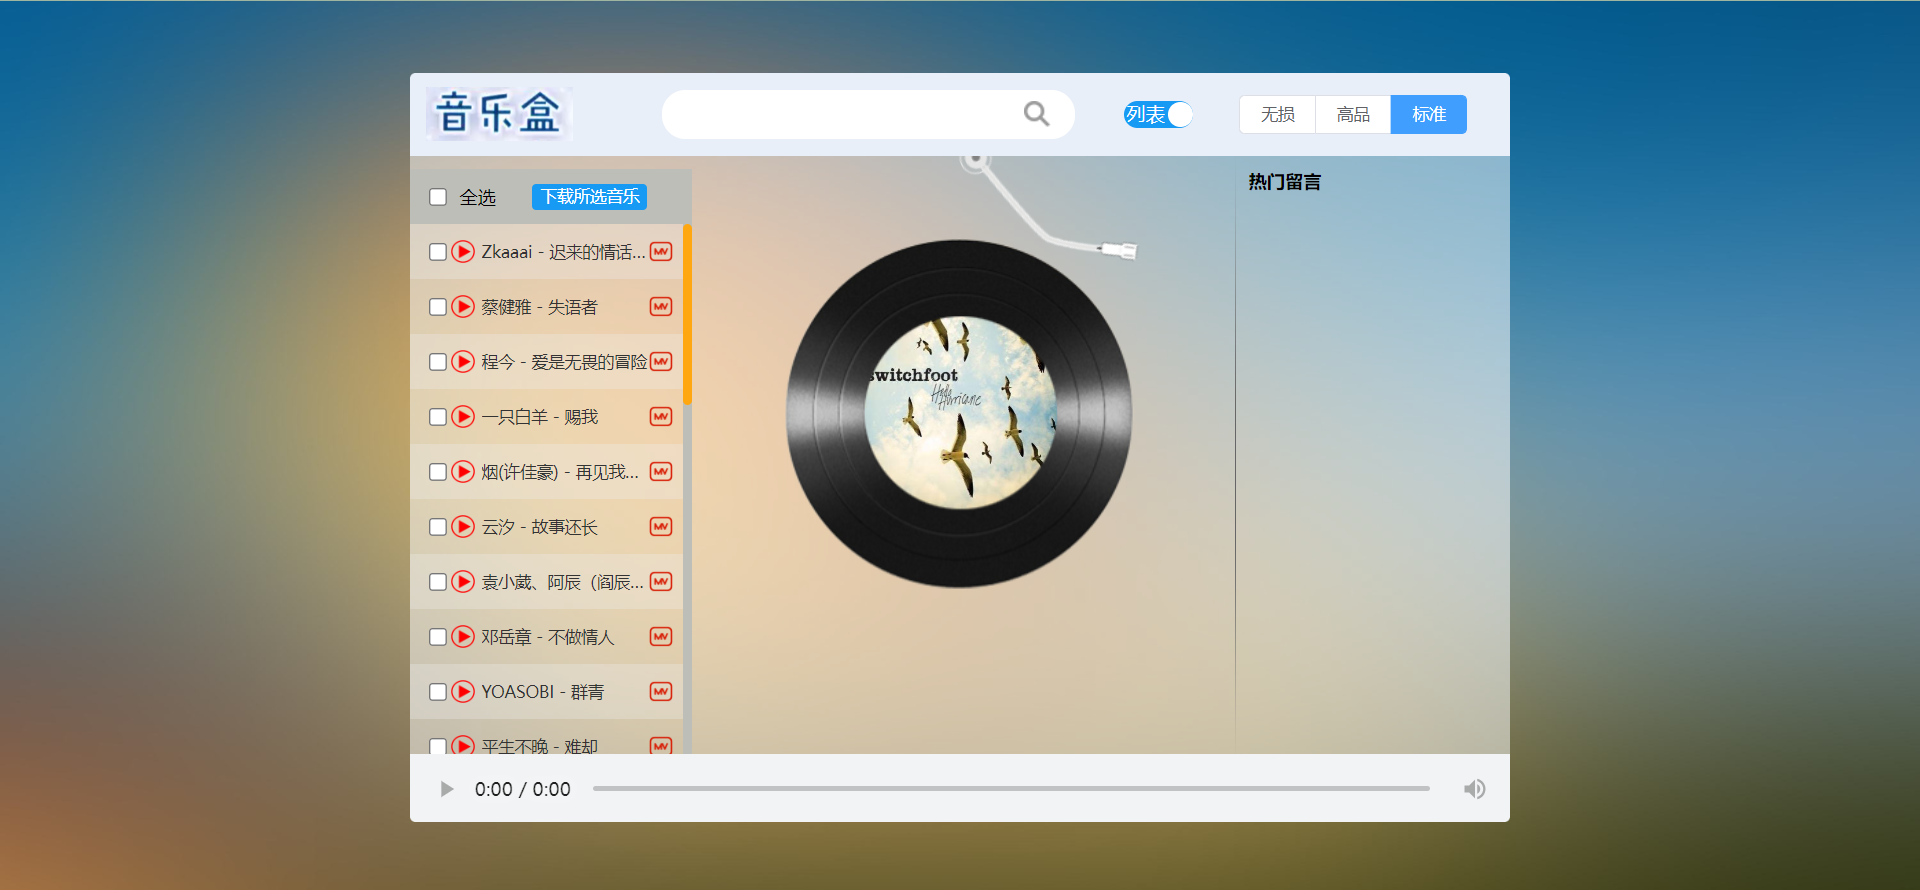Check the 全选 select-all checkbox
Screen dimensions: 1920x890
(438, 197)
